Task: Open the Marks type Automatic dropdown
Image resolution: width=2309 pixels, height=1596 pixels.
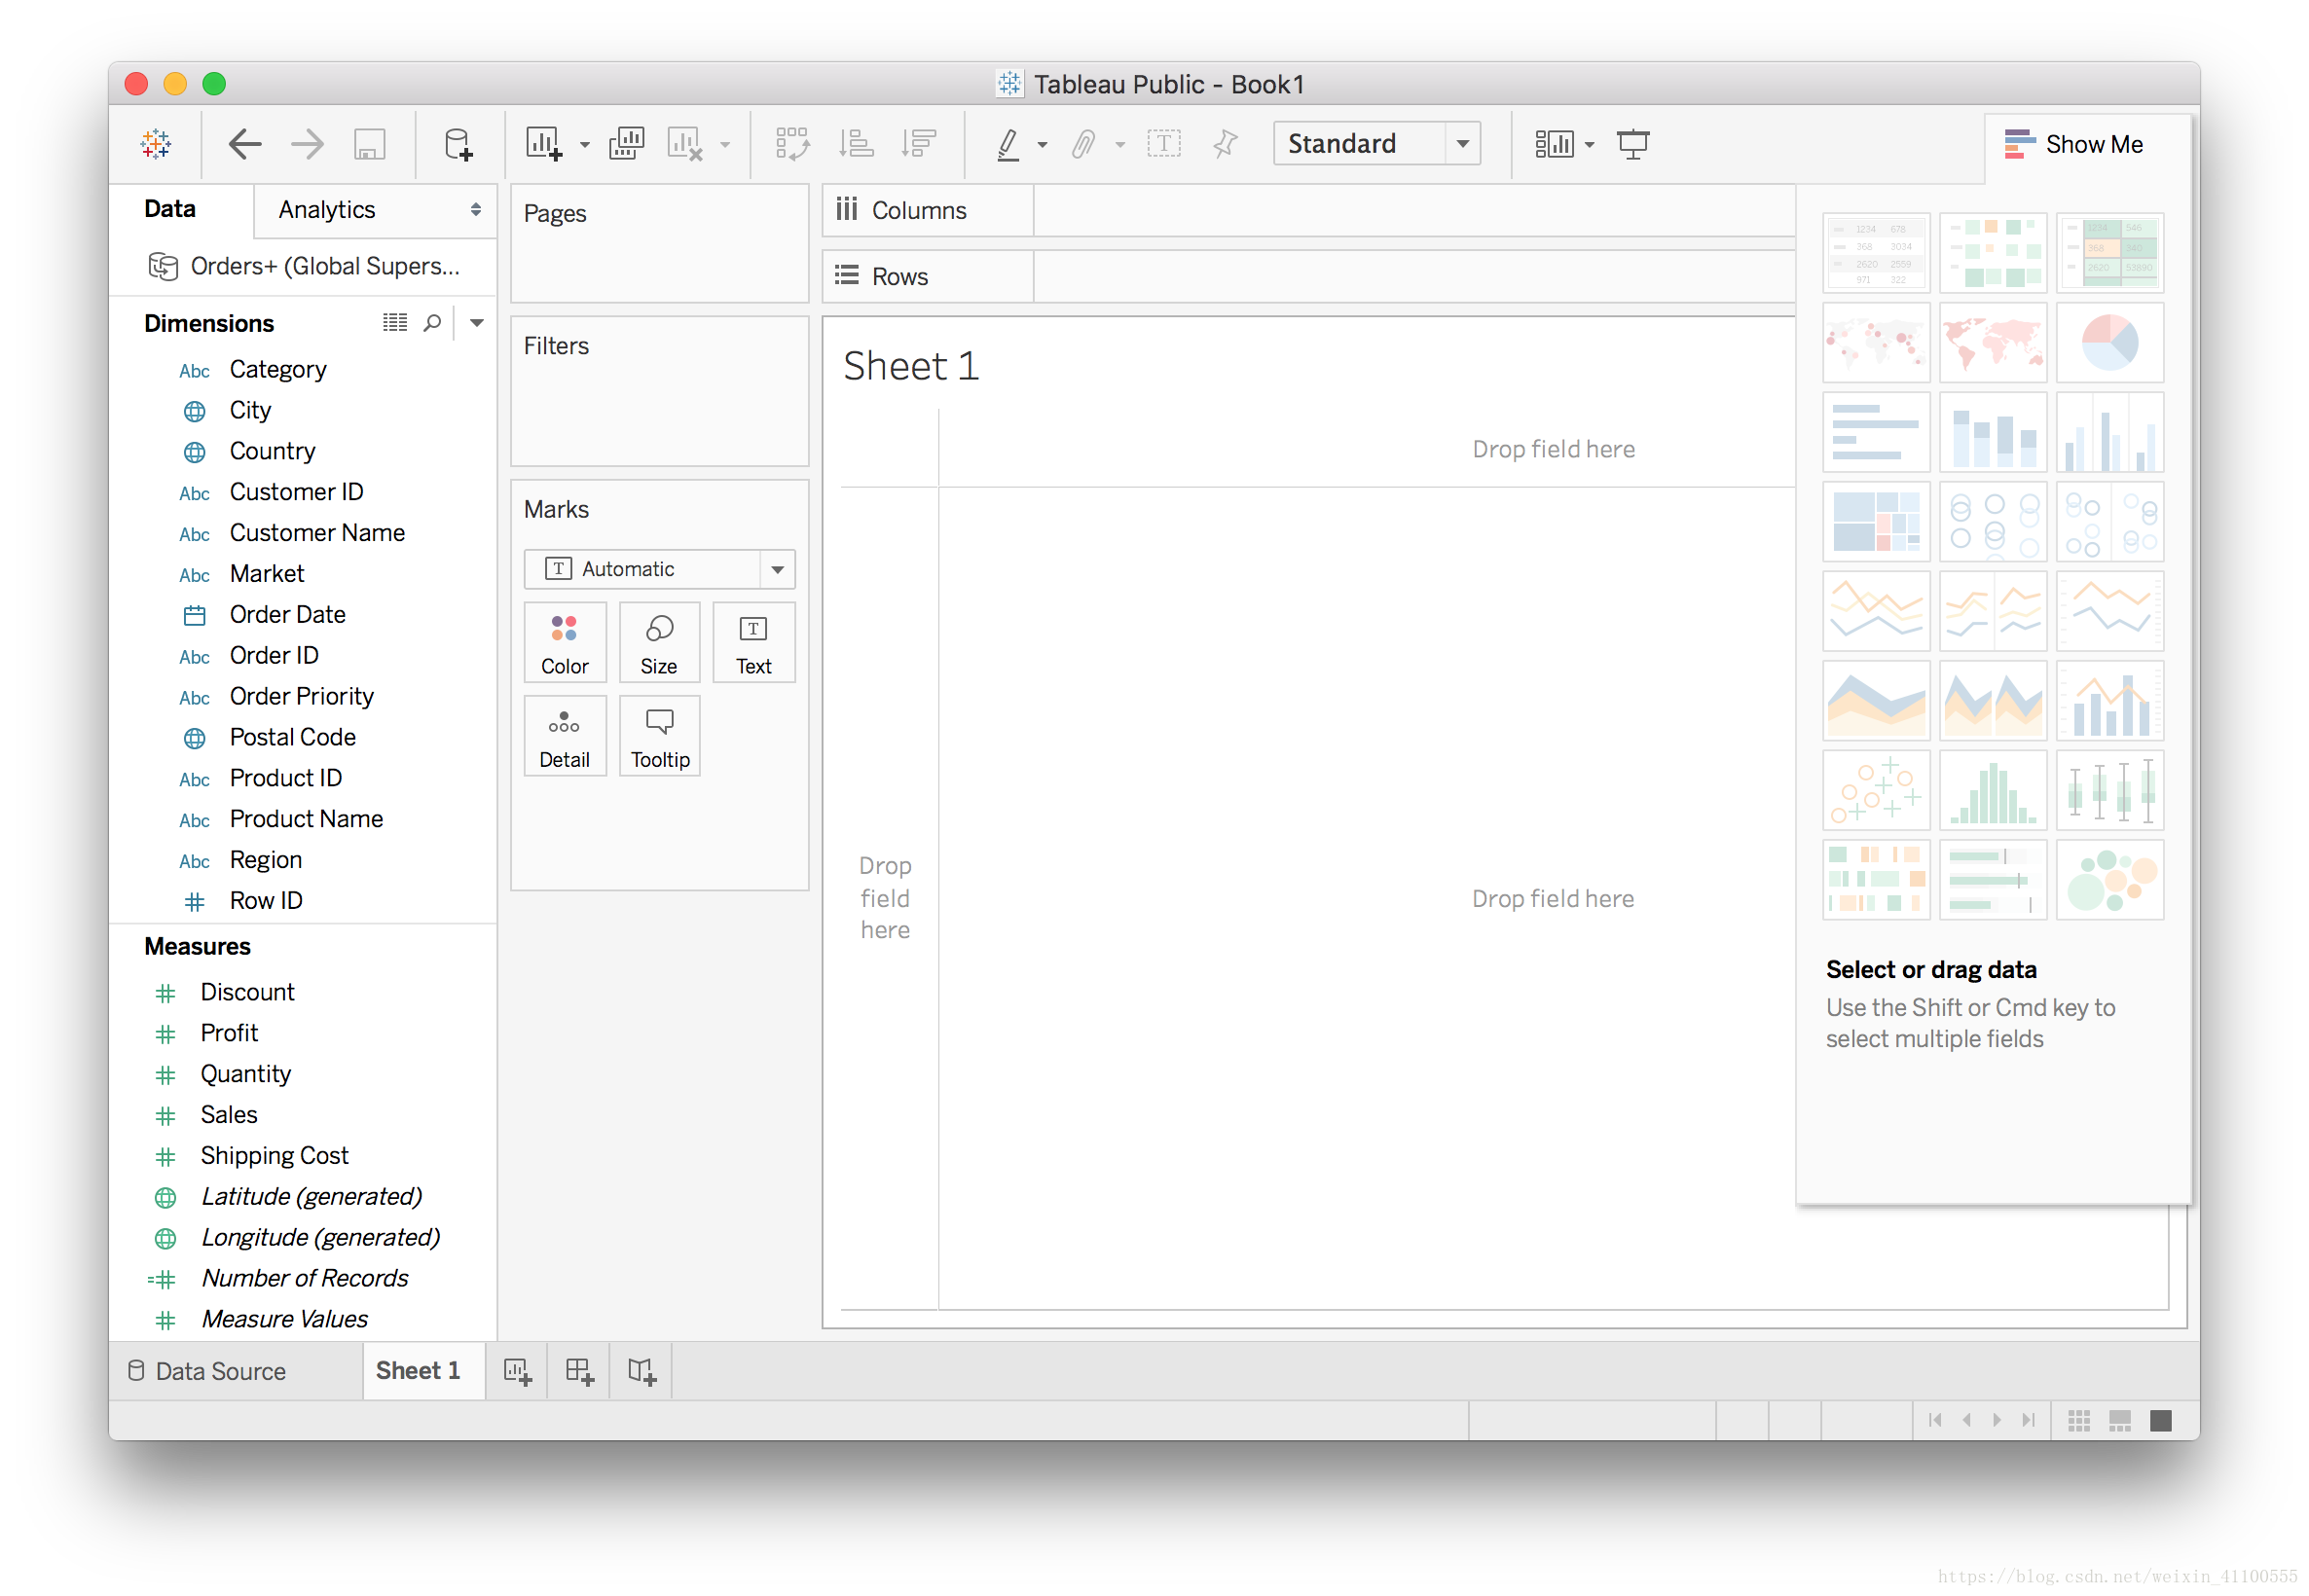Action: point(659,569)
